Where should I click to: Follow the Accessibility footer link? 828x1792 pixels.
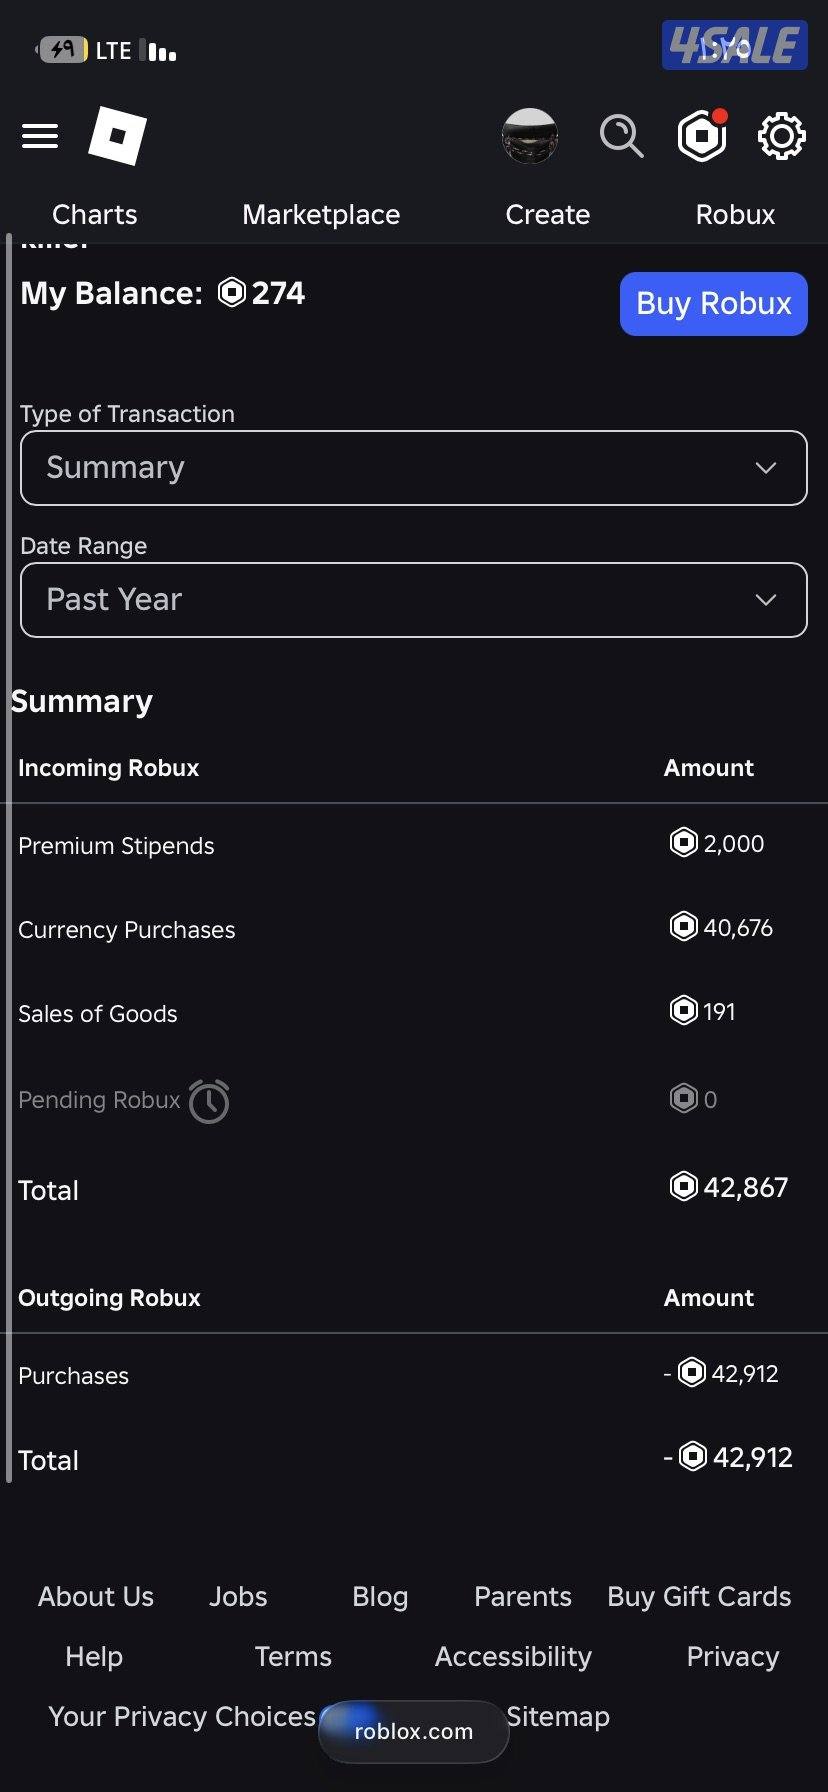coord(513,1657)
